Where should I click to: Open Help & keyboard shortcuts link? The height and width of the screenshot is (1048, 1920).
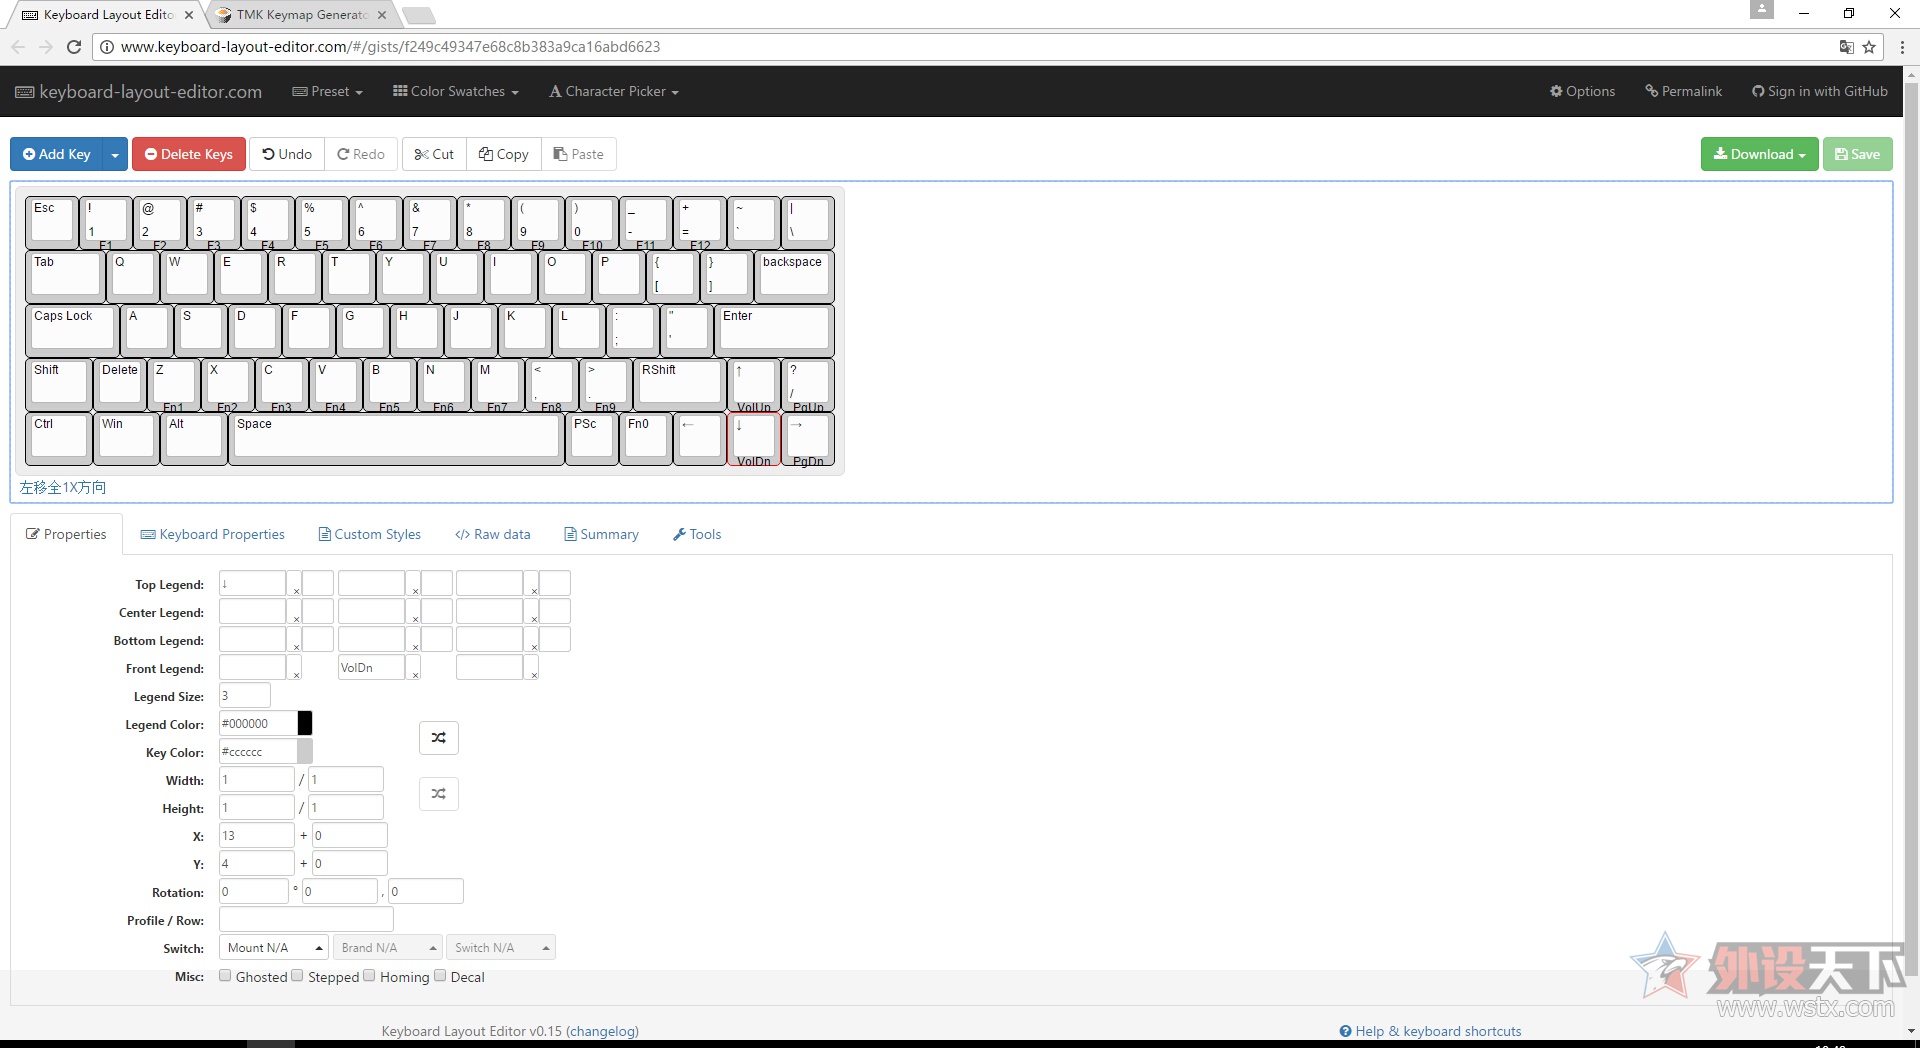(1430, 1031)
